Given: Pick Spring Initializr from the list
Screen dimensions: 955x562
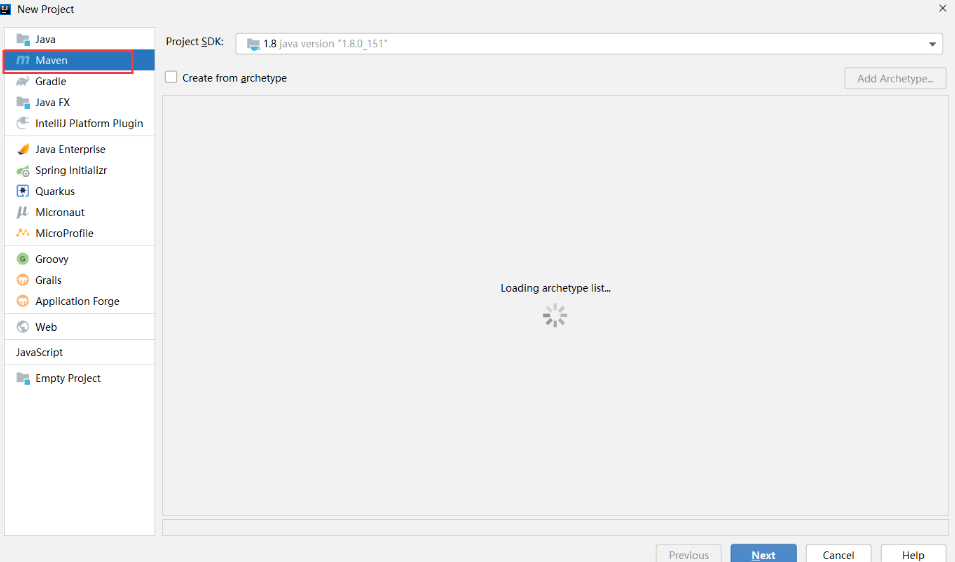Looking at the screenshot, I should point(80,170).
